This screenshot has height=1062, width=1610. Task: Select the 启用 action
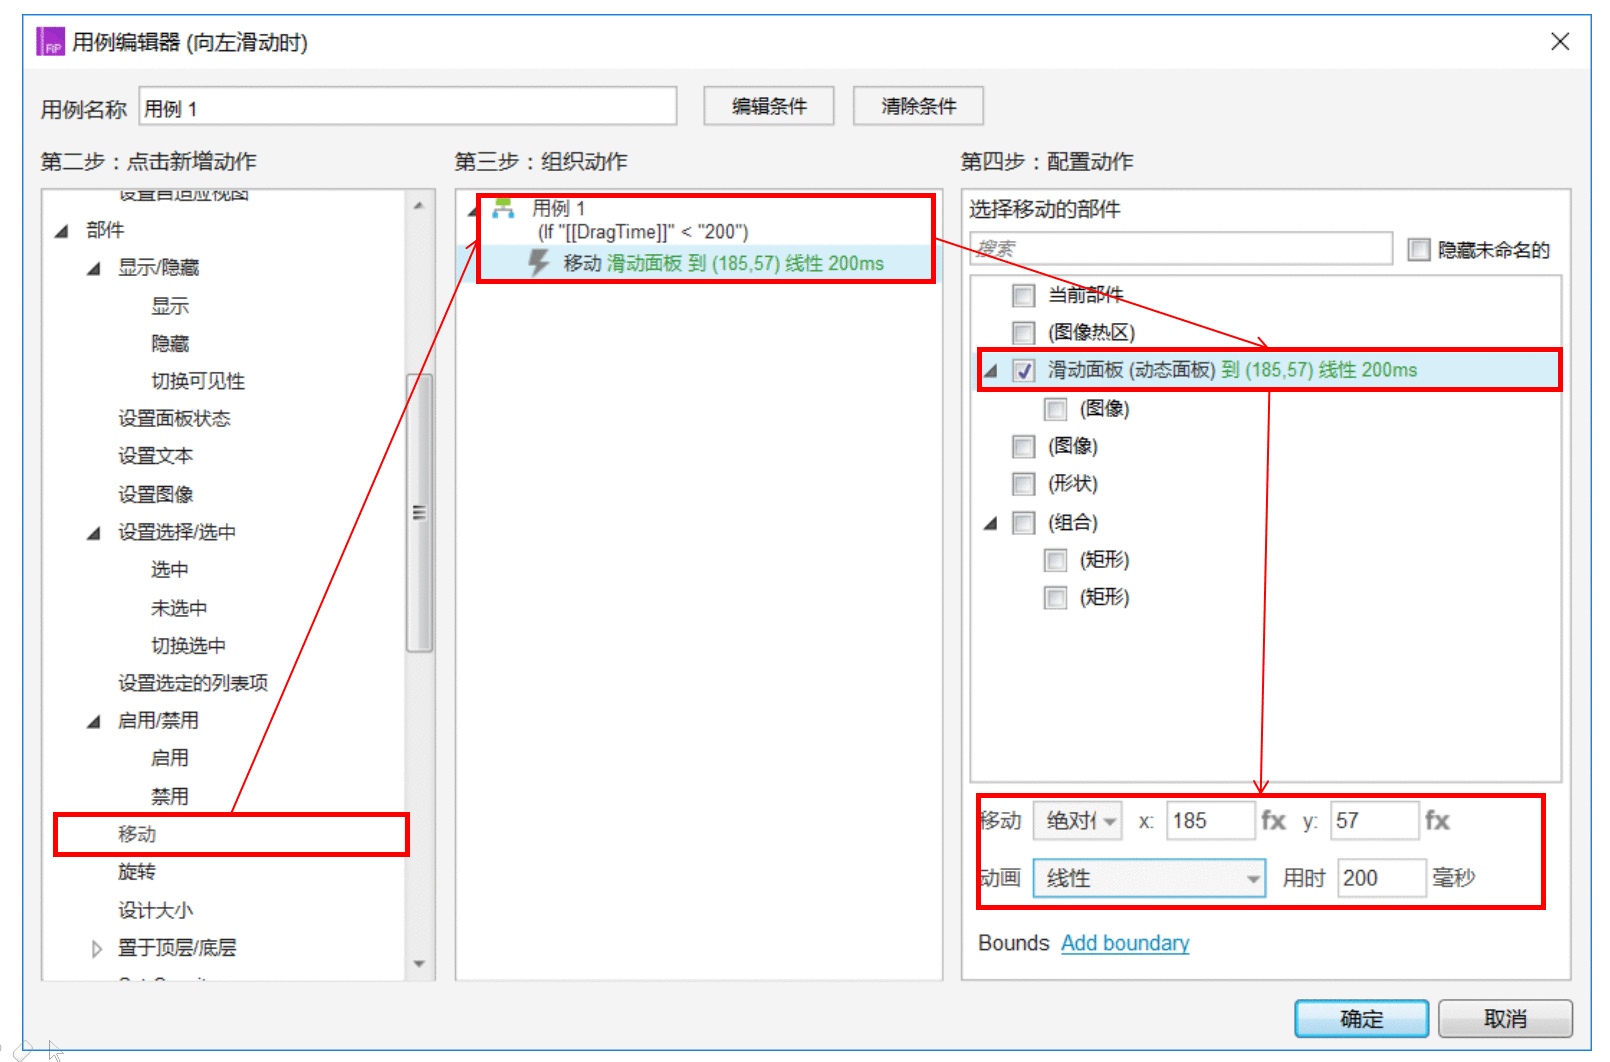click(x=170, y=758)
